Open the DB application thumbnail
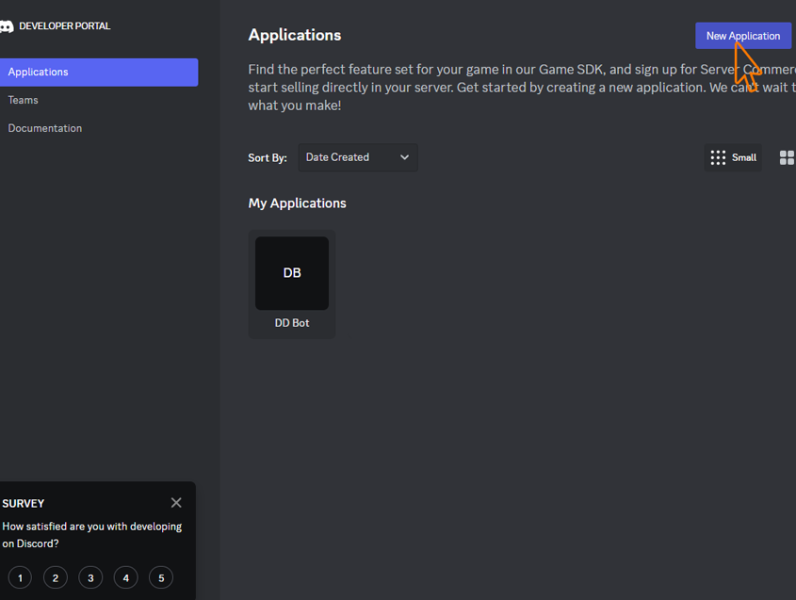Screen dimensions: 796x600 292,273
